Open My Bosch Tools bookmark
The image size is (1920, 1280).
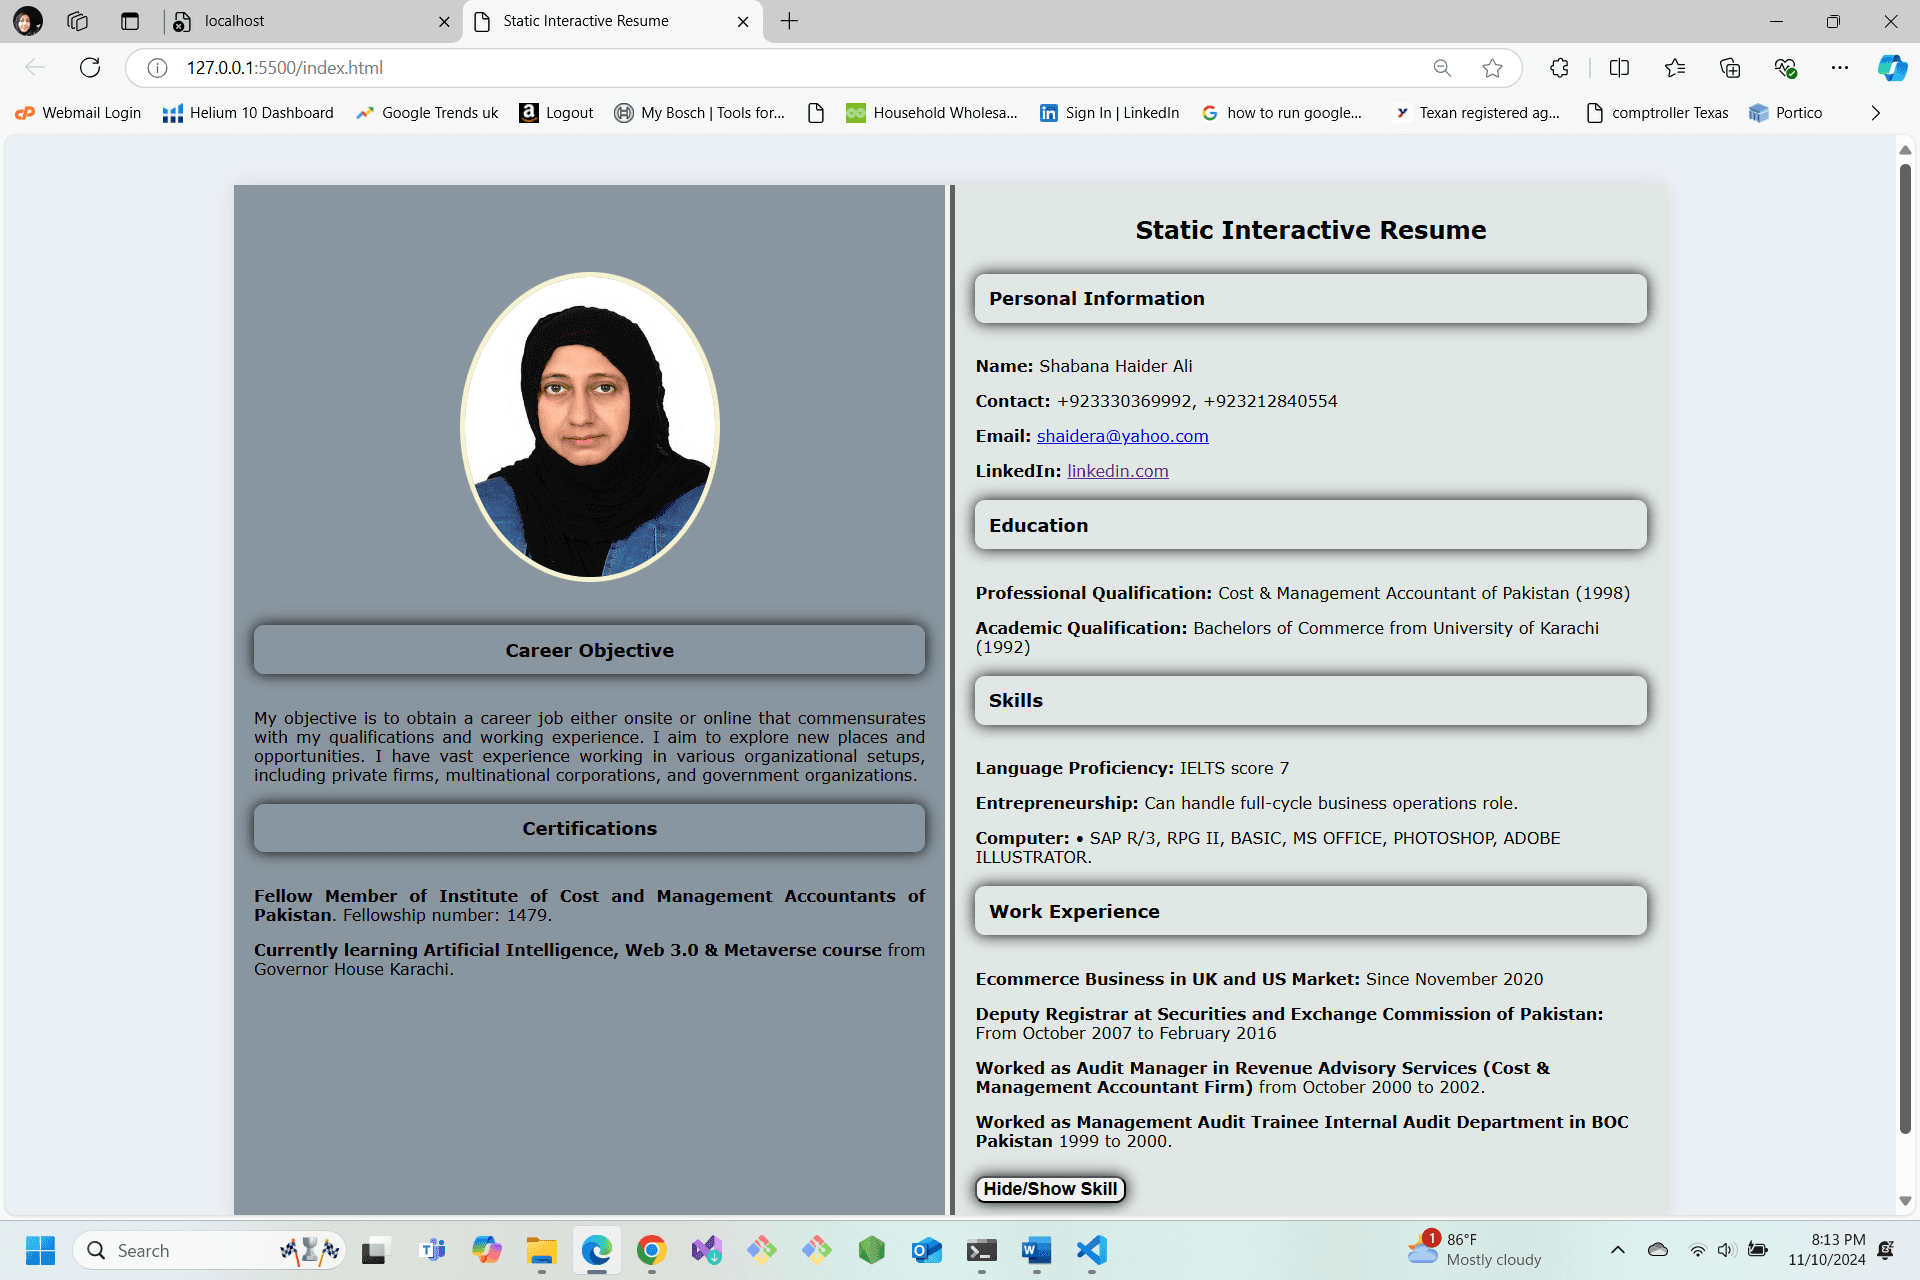point(700,113)
